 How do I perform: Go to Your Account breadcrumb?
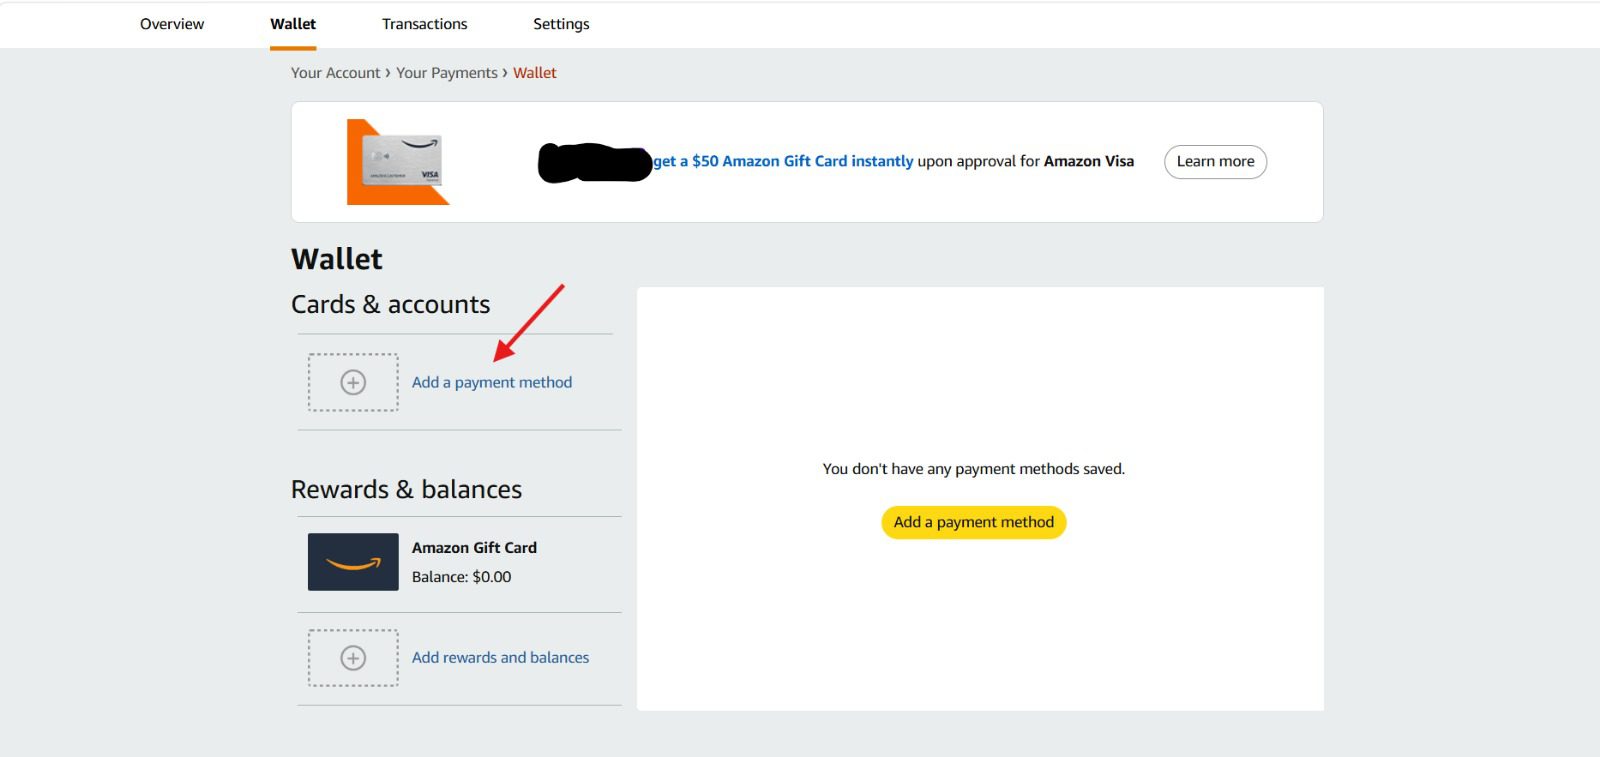pyautogui.click(x=335, y=73)
